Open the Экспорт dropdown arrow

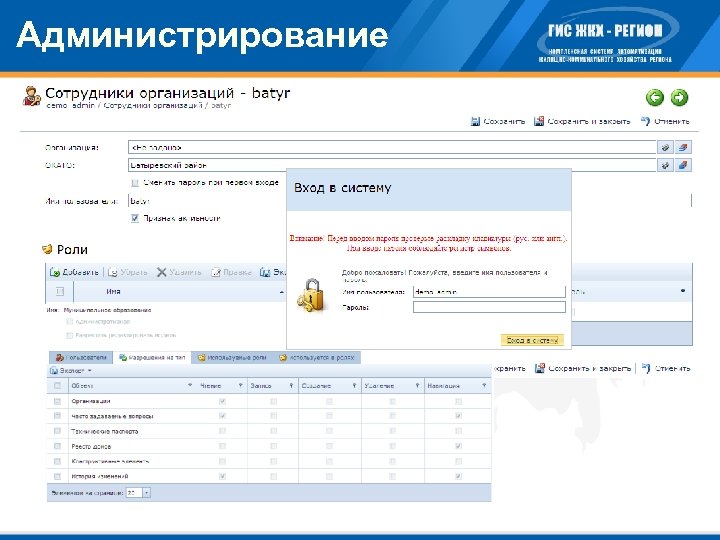tap(90, 371)
